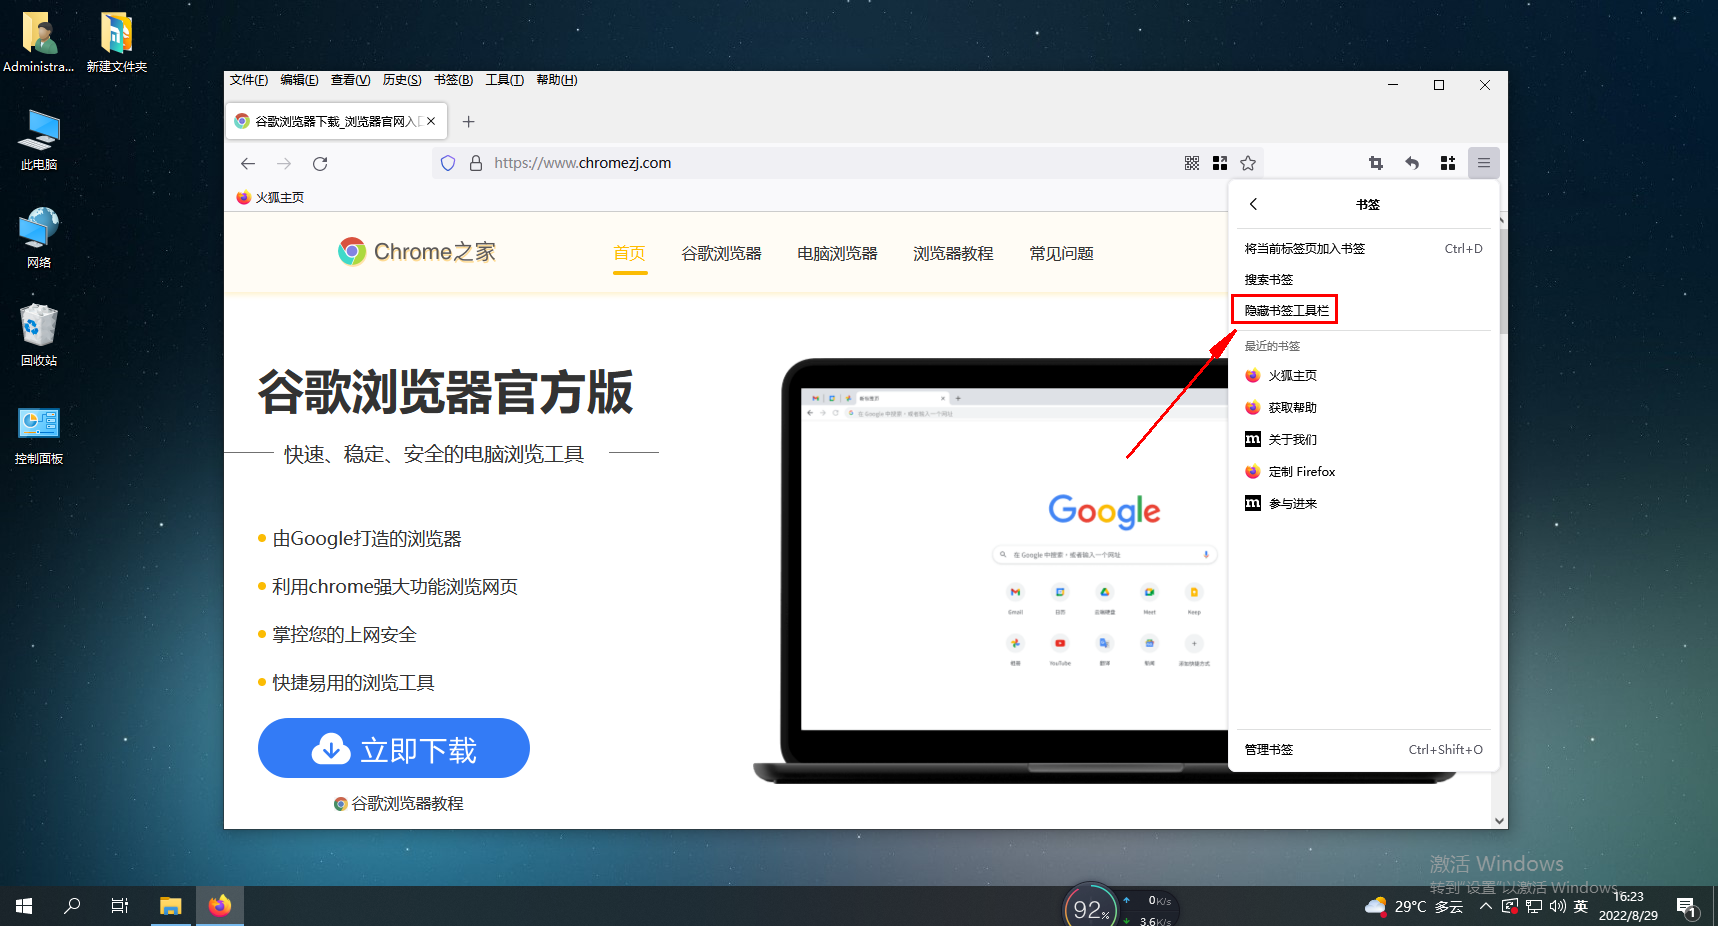The width and height of the screenshot is (1718, 926).
Task: Click the Chrome之家 logo
Action: 417,252
